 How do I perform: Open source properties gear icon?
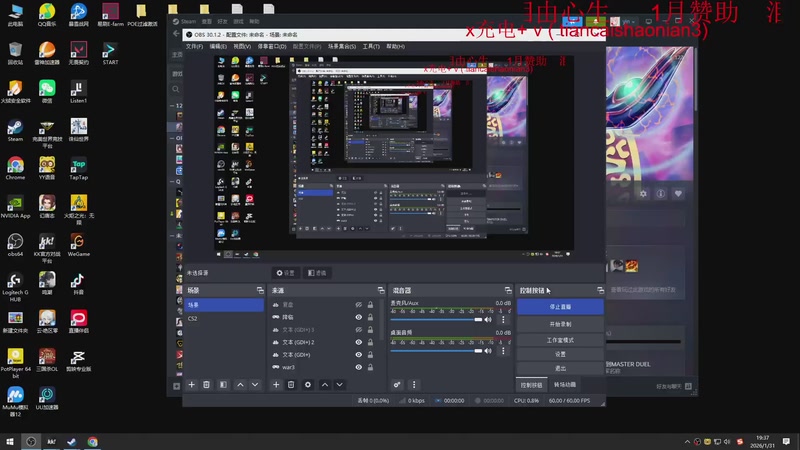(x=307, y=384)
